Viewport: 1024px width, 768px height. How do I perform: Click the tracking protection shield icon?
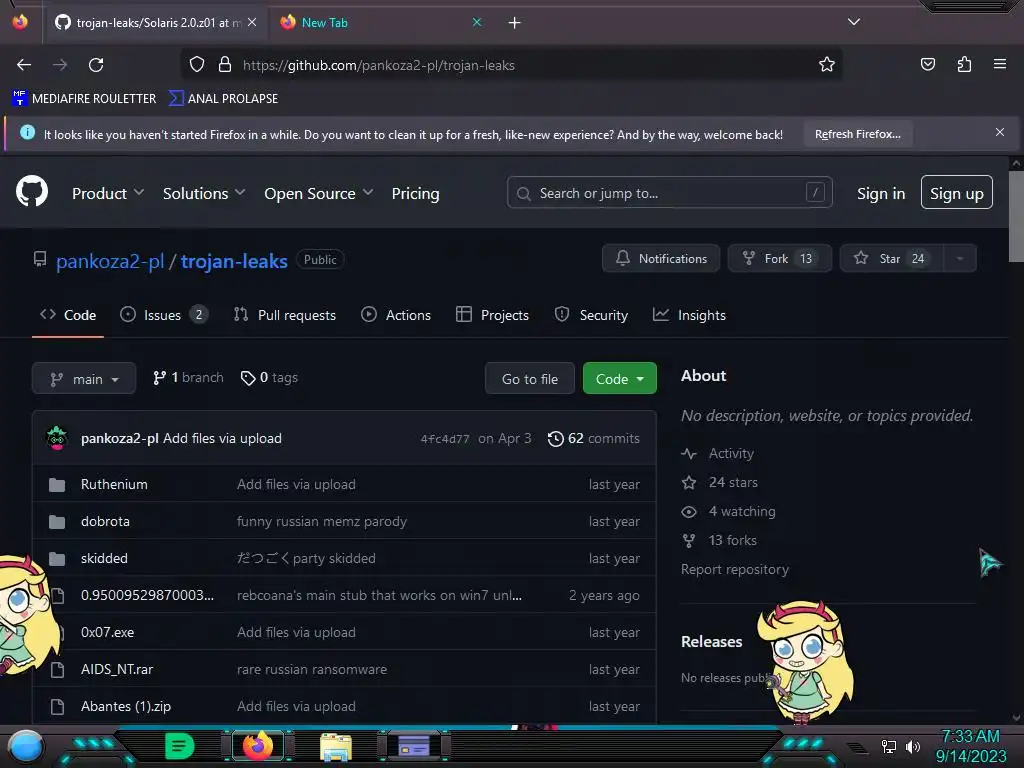pos(197,64)
